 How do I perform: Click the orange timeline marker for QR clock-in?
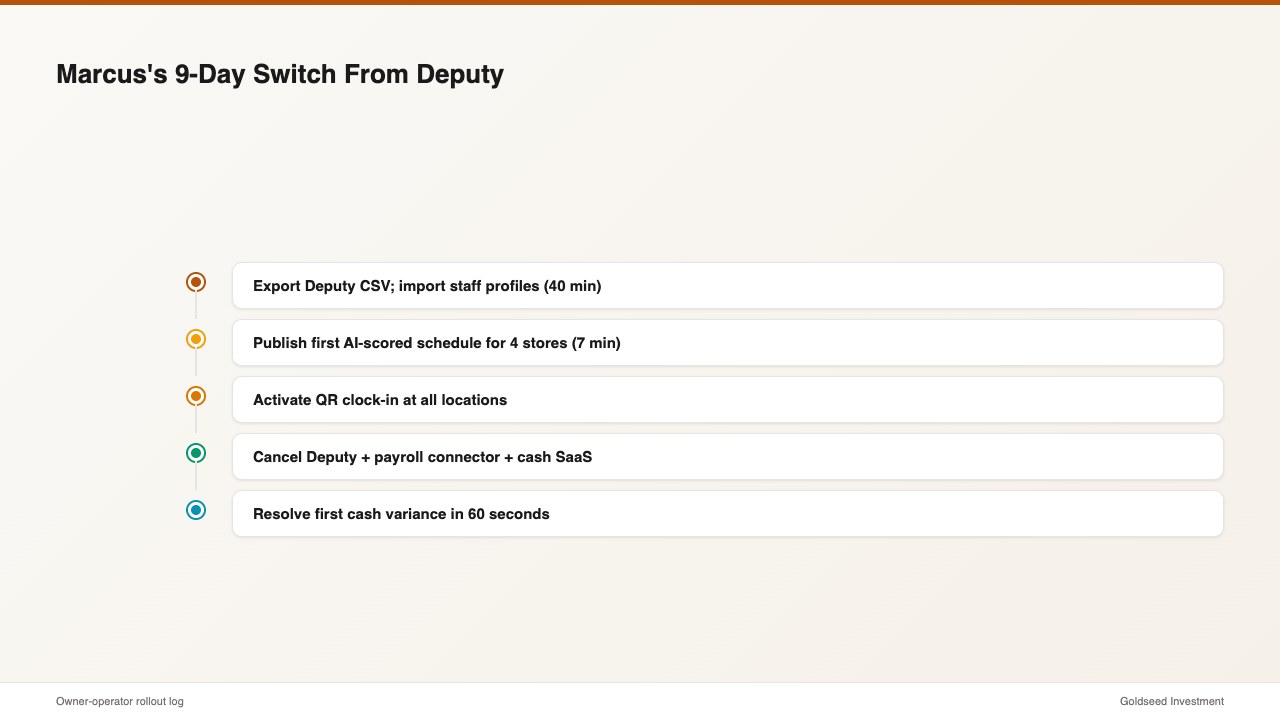[196, 396]
